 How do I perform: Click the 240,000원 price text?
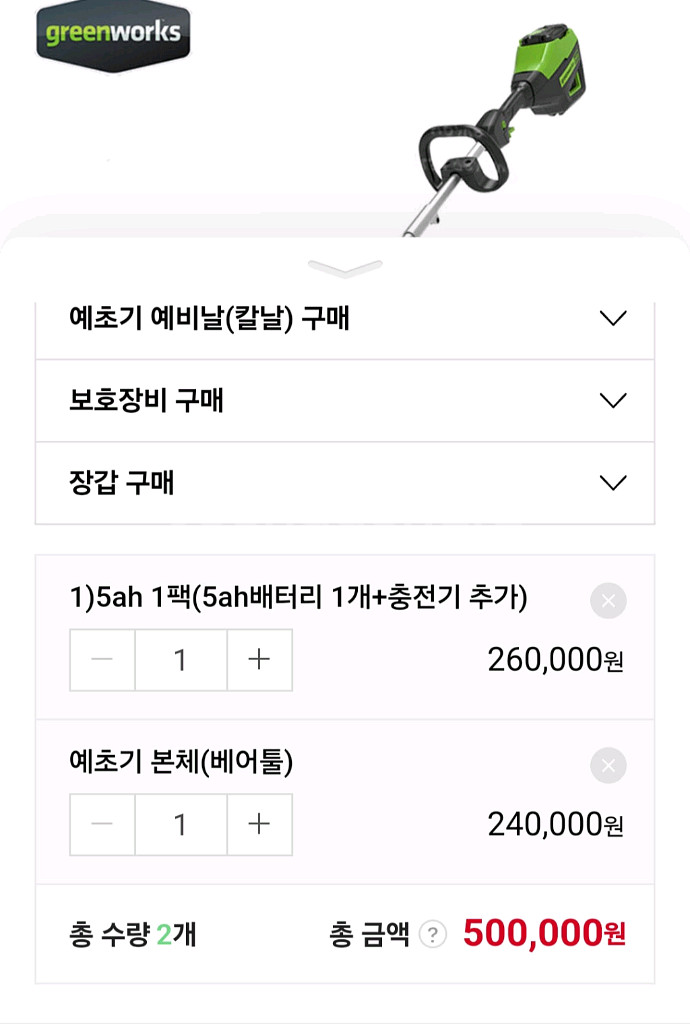pos(555,825)
